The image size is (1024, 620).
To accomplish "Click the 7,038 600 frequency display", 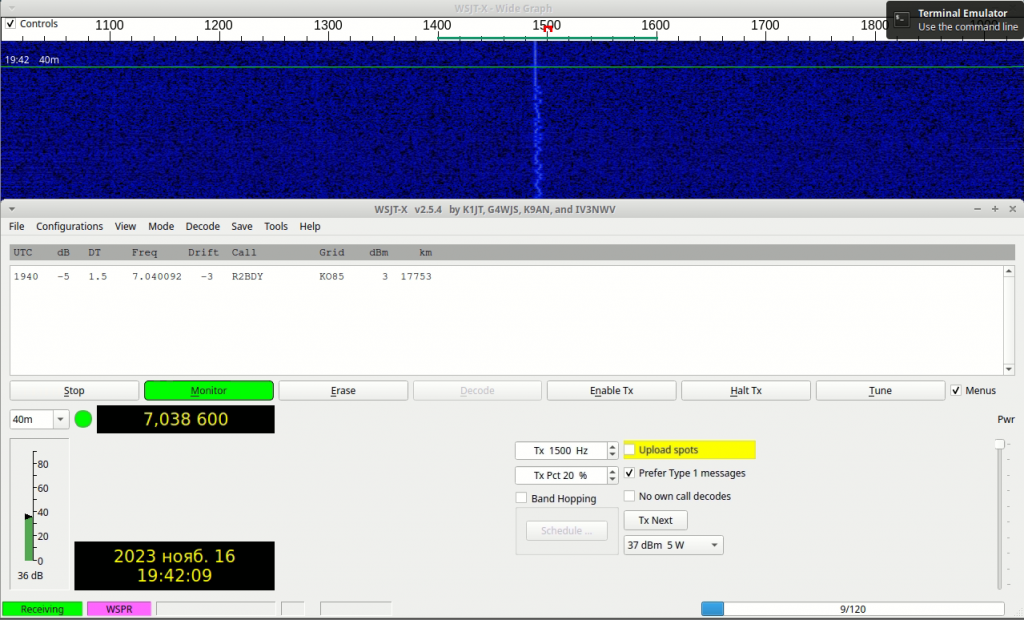I will [185, 419].
